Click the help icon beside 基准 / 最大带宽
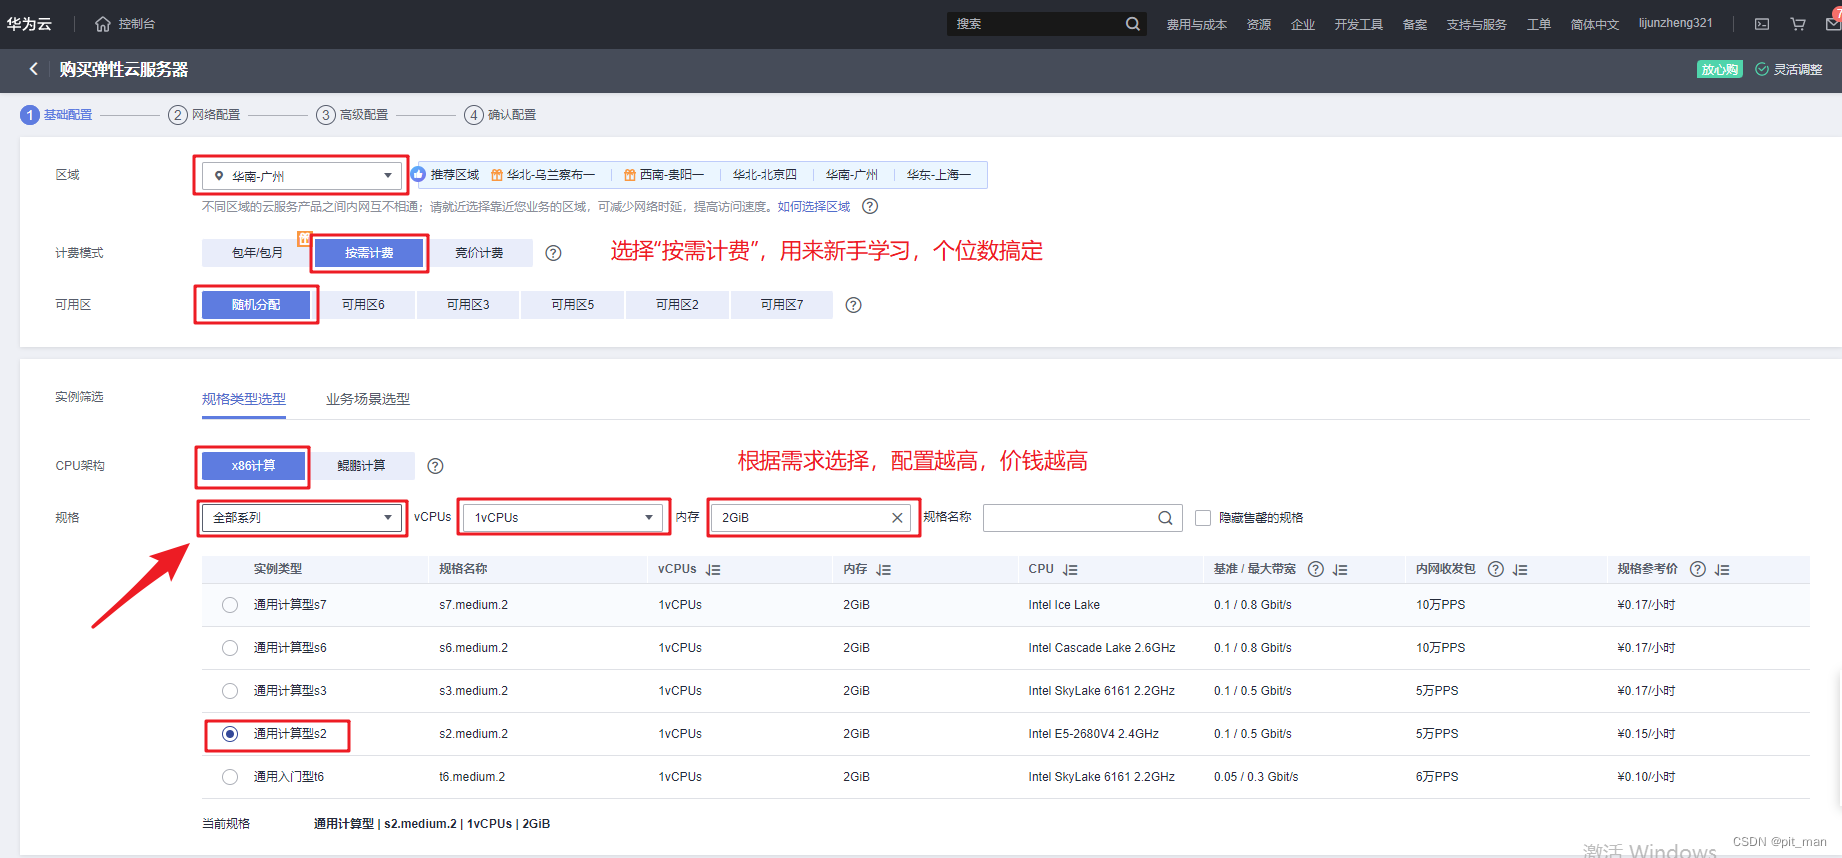The width and height of the screenshot is (1842, 858). [x=1316, y=569]
